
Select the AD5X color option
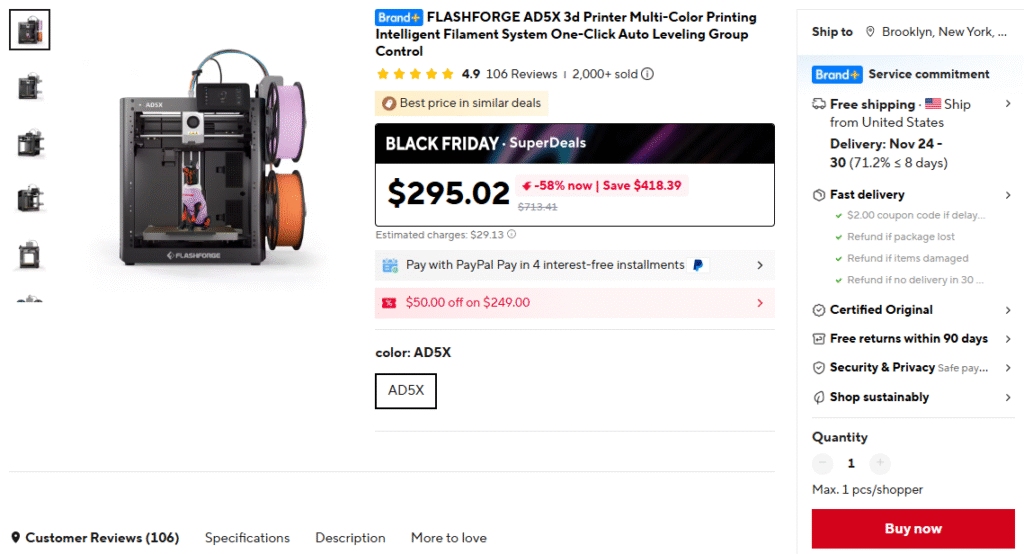406,391
